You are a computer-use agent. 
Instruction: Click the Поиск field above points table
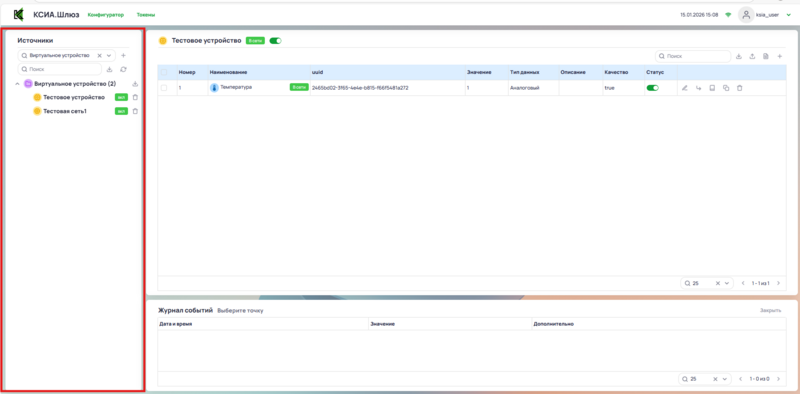tap(693, 56)
